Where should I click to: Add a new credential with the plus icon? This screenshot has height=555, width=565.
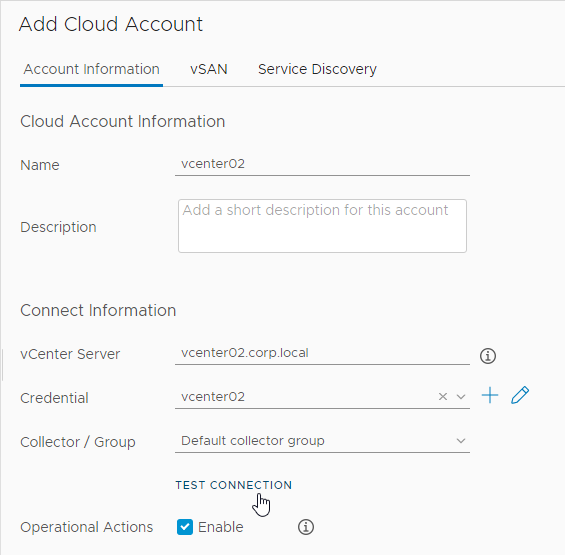point(490,395)
